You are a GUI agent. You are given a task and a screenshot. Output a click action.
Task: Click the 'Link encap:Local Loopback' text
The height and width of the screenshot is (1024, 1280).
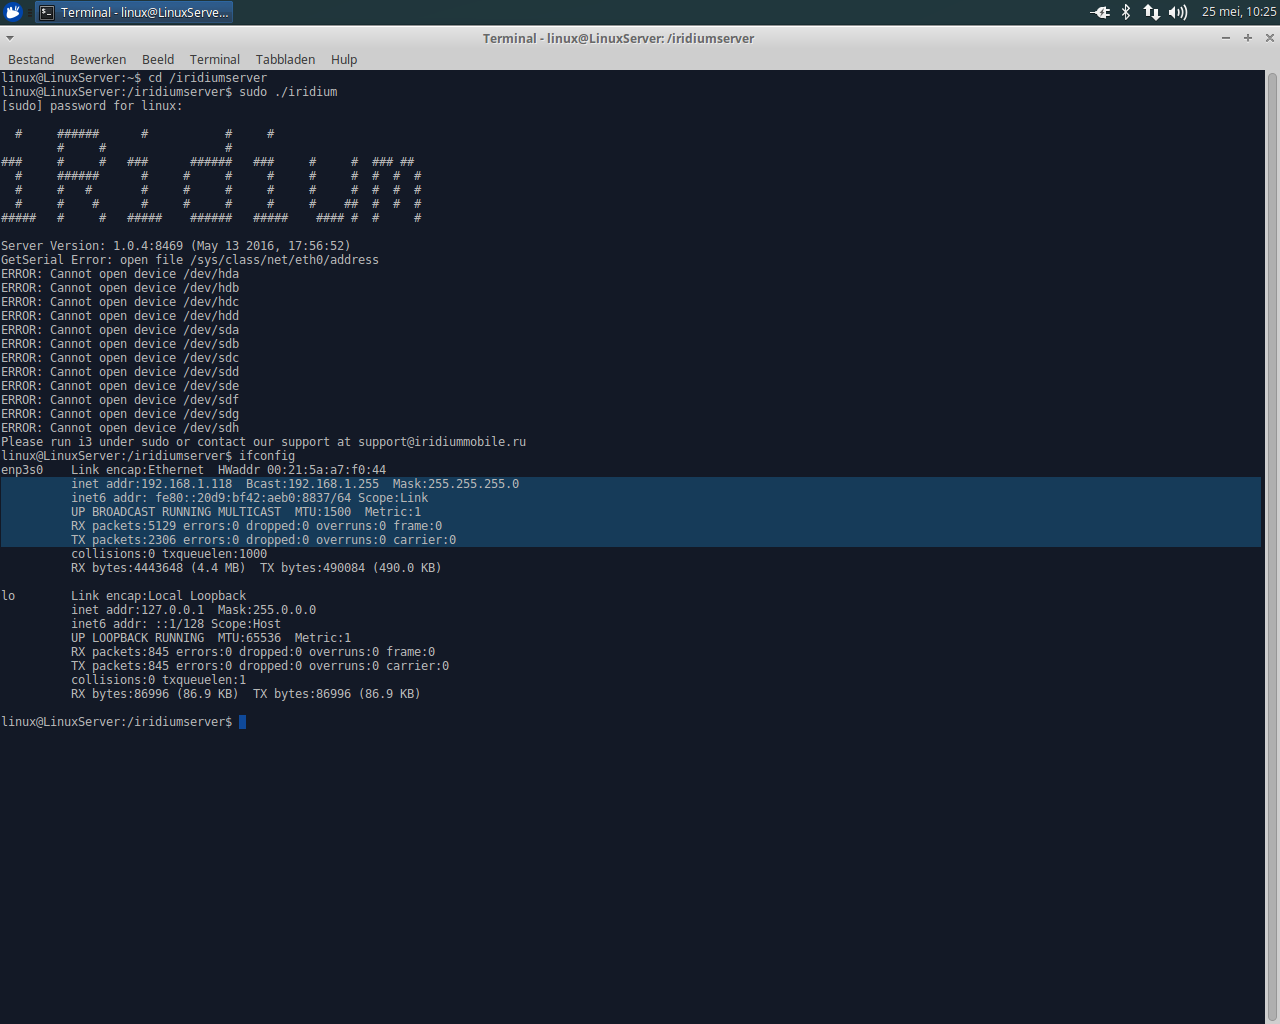click(x=158, y=596)
